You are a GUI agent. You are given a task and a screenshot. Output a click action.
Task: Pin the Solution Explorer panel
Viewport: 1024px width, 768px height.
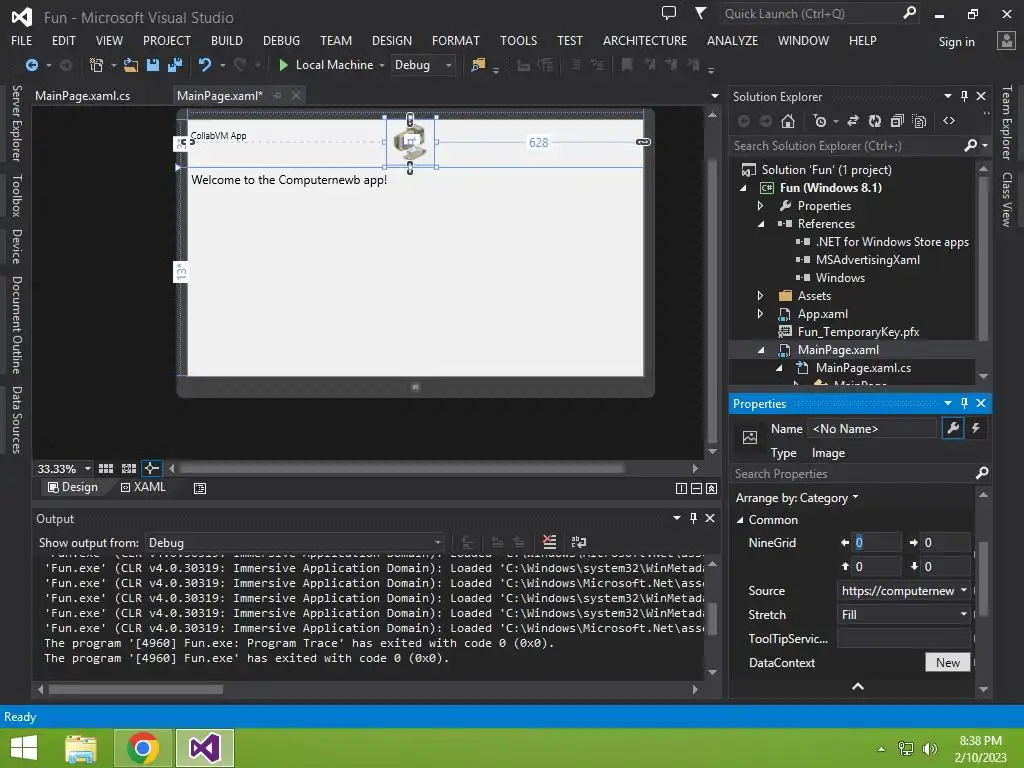click(965, 96)
